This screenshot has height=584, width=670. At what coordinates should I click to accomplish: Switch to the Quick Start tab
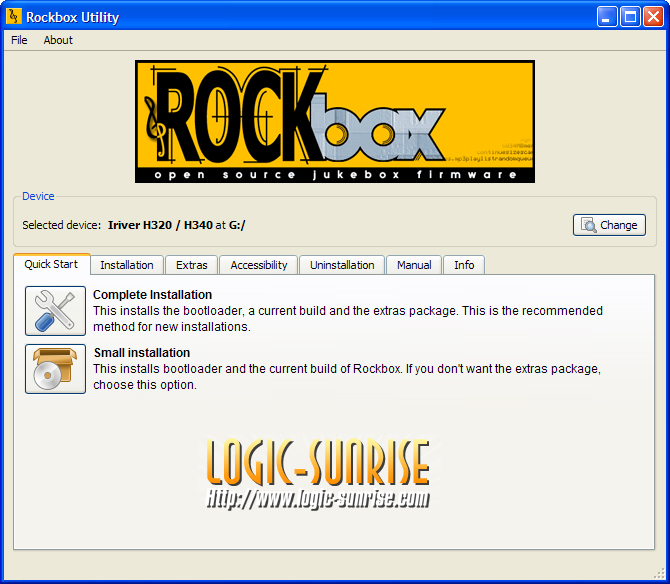pyautogui.click(x=52, y=264)
